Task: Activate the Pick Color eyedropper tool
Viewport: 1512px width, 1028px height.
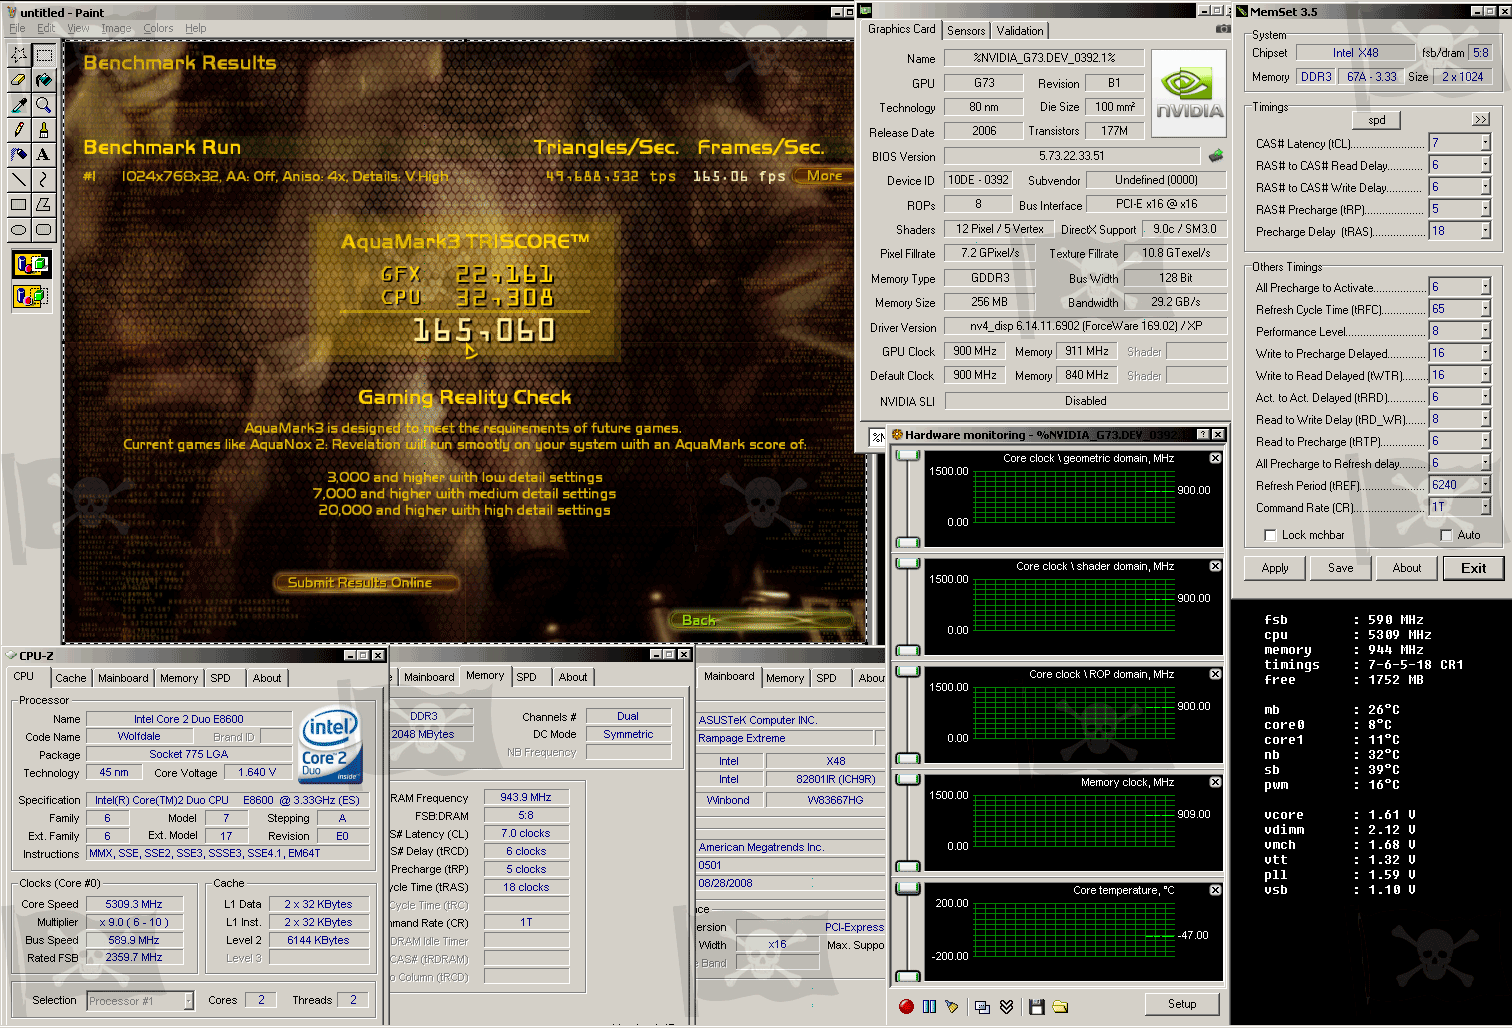Action: click(x=19, y=105)
